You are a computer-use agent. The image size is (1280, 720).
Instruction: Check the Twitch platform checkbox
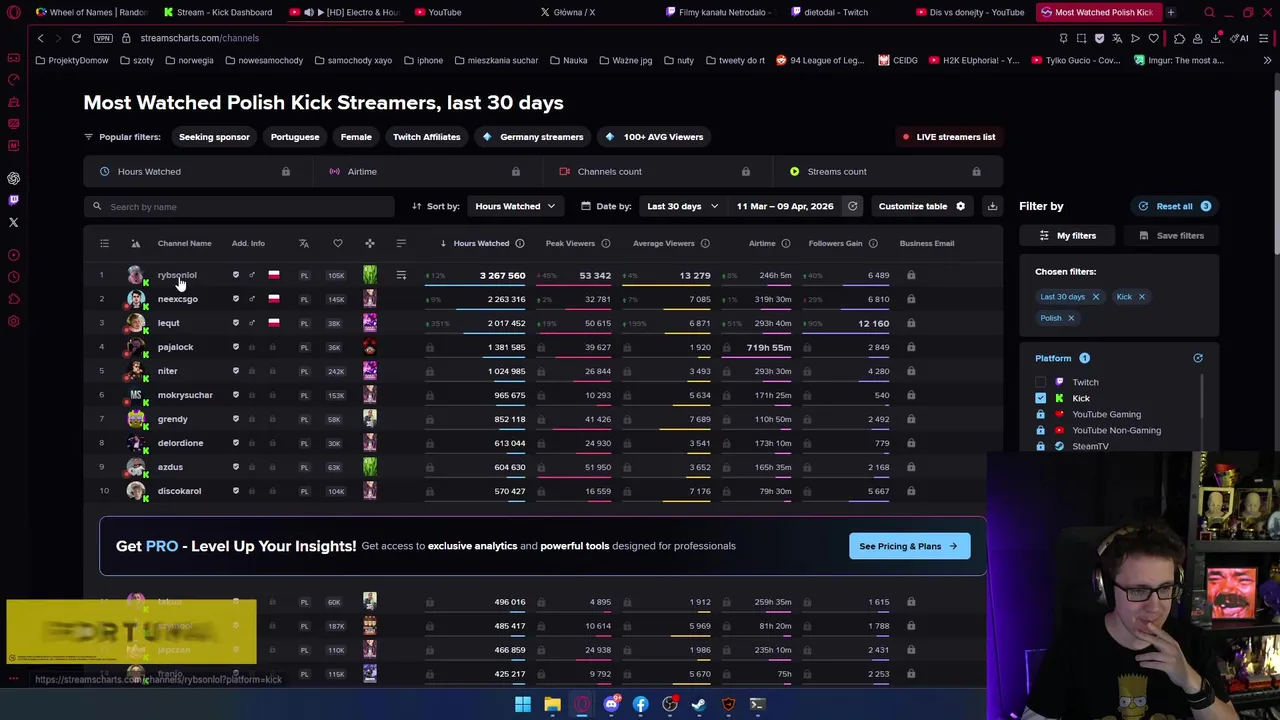[x=1040, y=382]
